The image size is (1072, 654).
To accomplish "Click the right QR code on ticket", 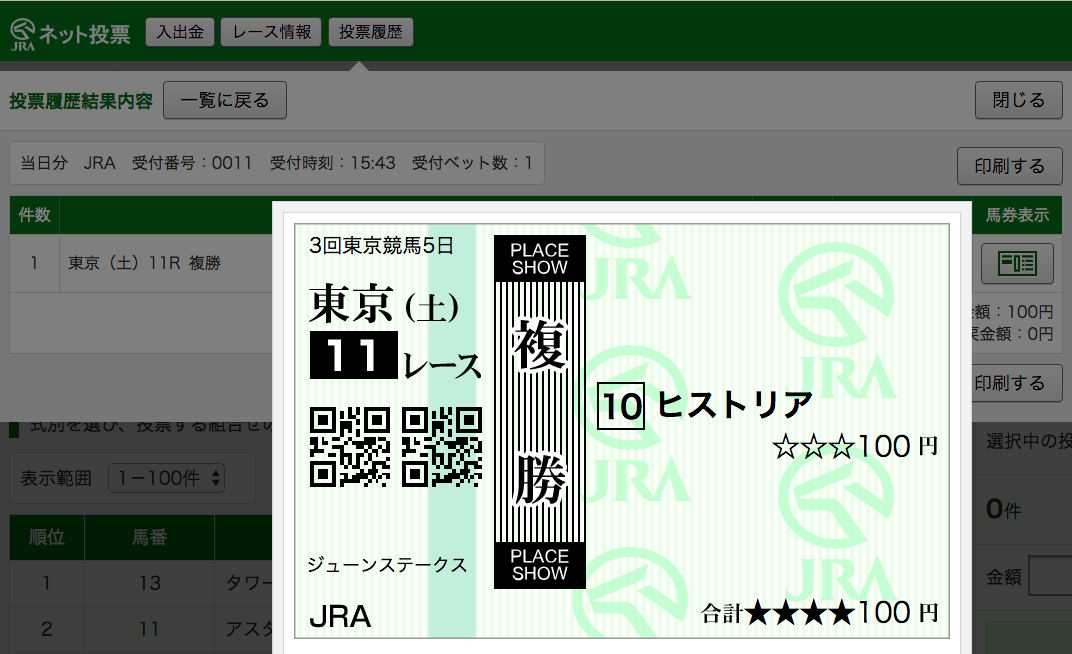I will (442, 447).
